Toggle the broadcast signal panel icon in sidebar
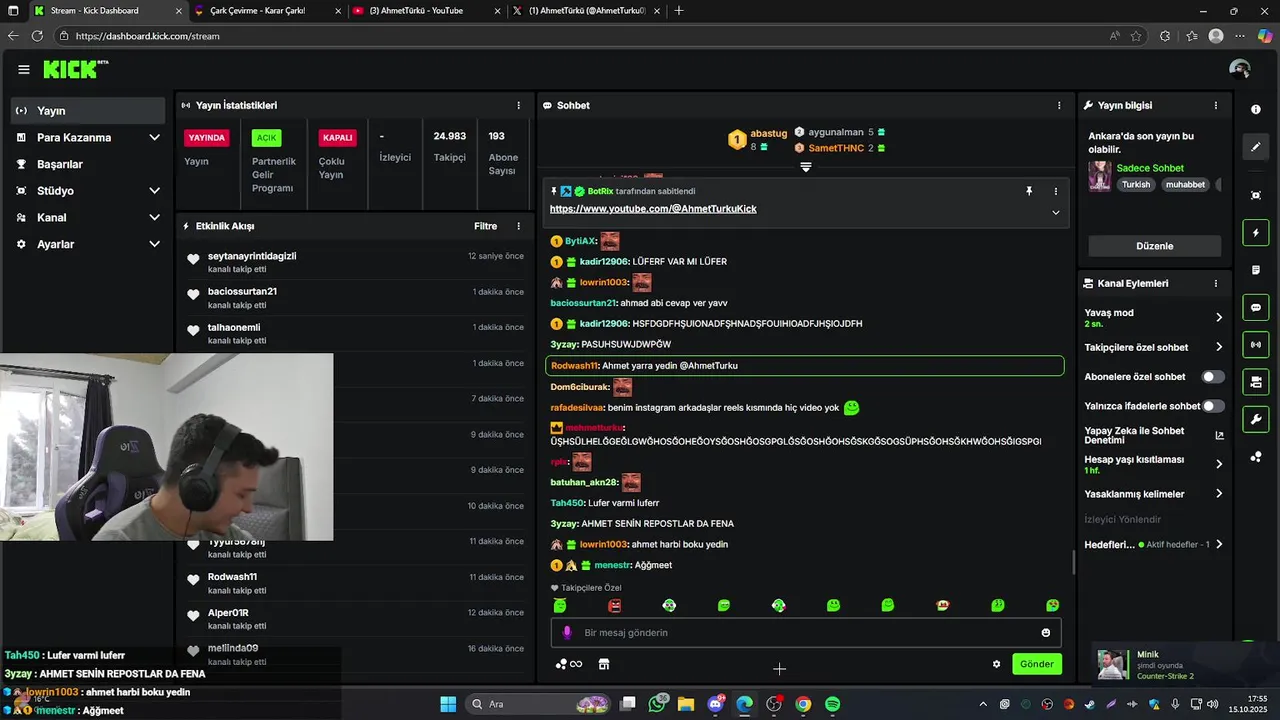This screenshot has height=720, width=1280. pyautogui.click(x=1256, y=345)
